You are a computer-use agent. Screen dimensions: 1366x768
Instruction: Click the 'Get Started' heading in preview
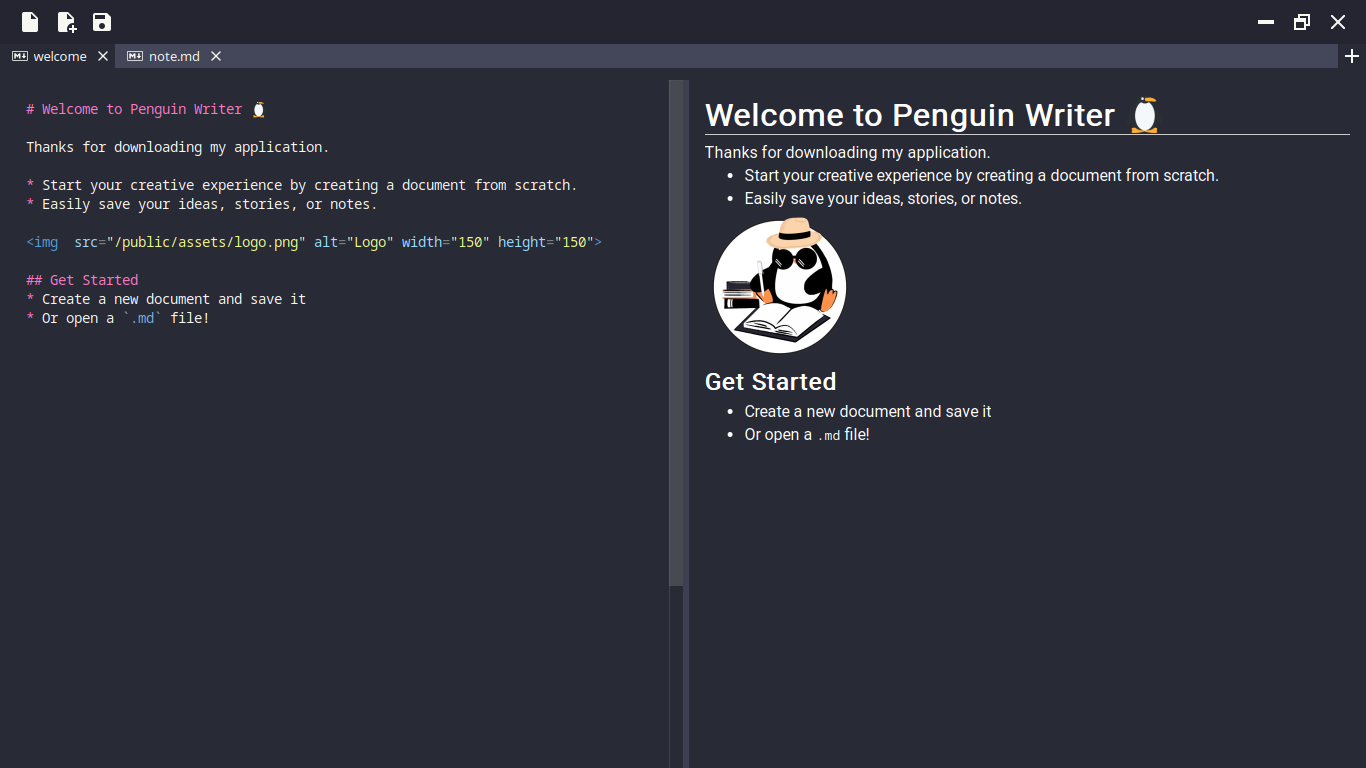pos(770,382)
